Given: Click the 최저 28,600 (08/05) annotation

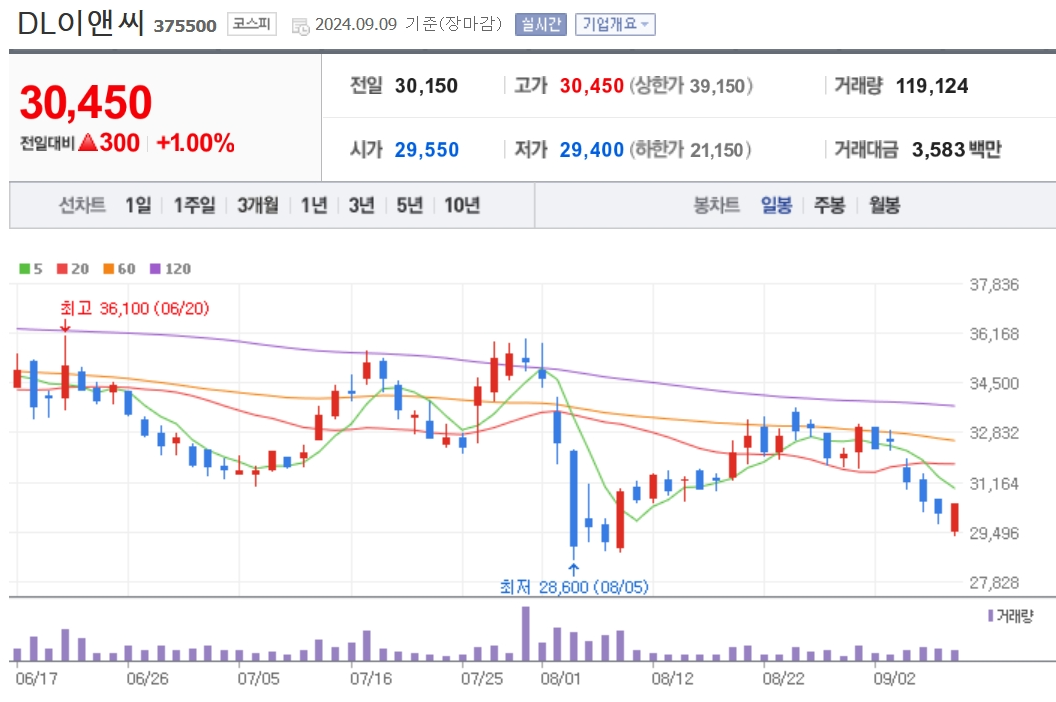Looking at the screenshot, I should (574, 587).
